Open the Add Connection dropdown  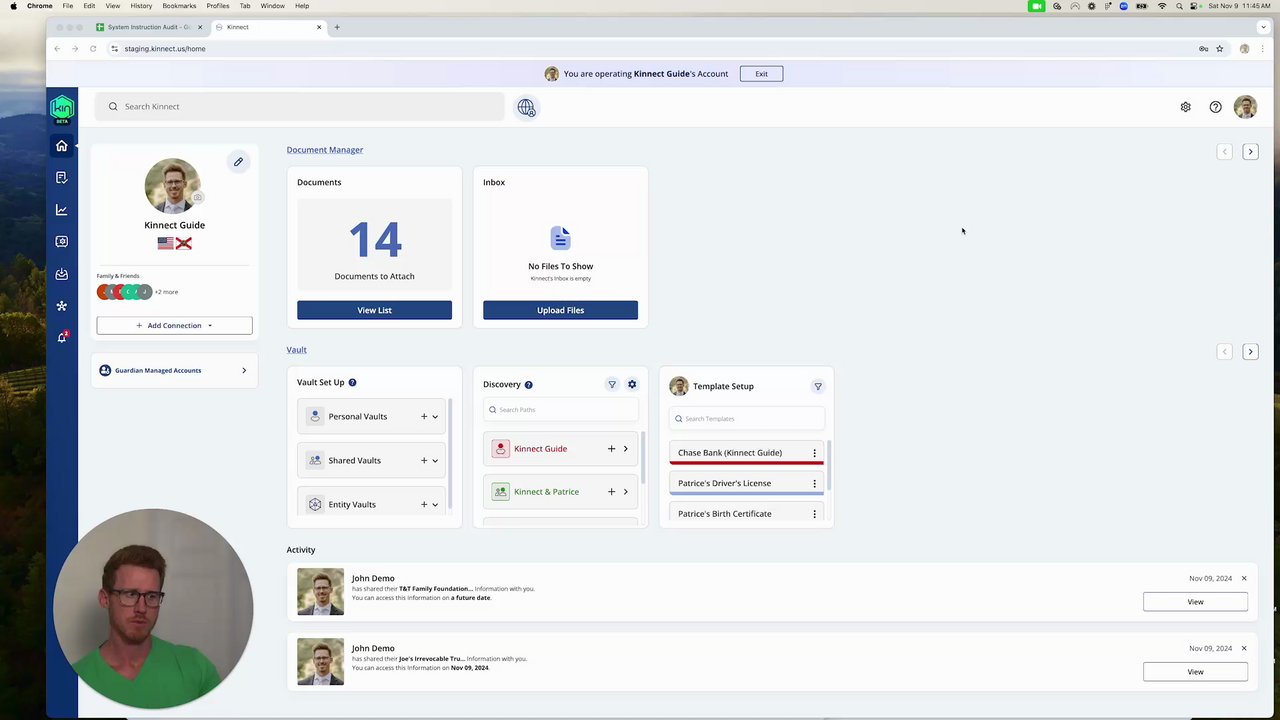(x=174, y=325)
